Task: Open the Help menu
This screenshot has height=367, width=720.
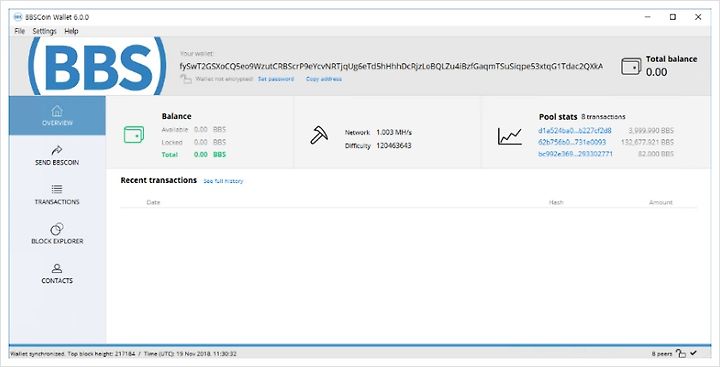Action: (x=71, y=31)
